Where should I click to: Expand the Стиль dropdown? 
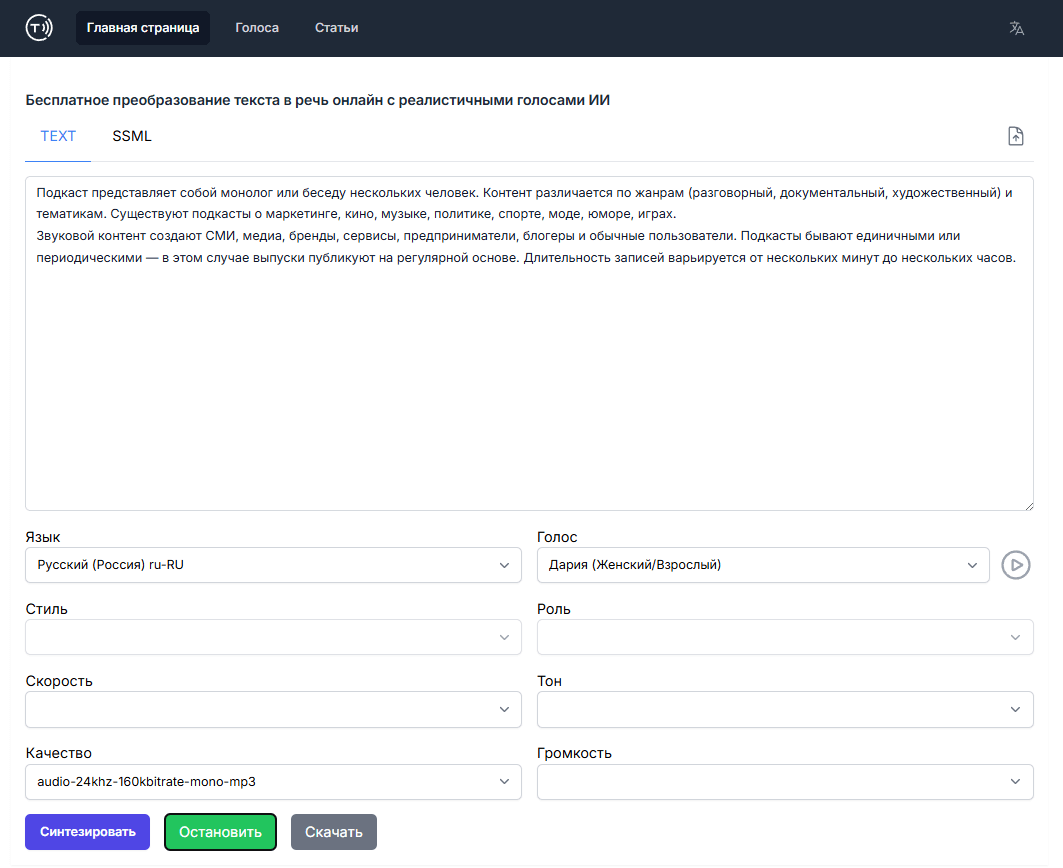273,637
